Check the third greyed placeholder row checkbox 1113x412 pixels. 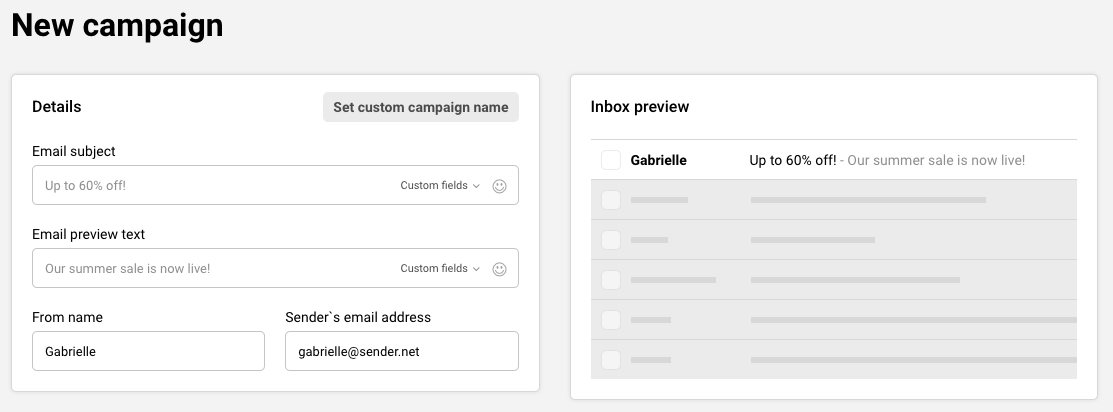coord(611,280)
